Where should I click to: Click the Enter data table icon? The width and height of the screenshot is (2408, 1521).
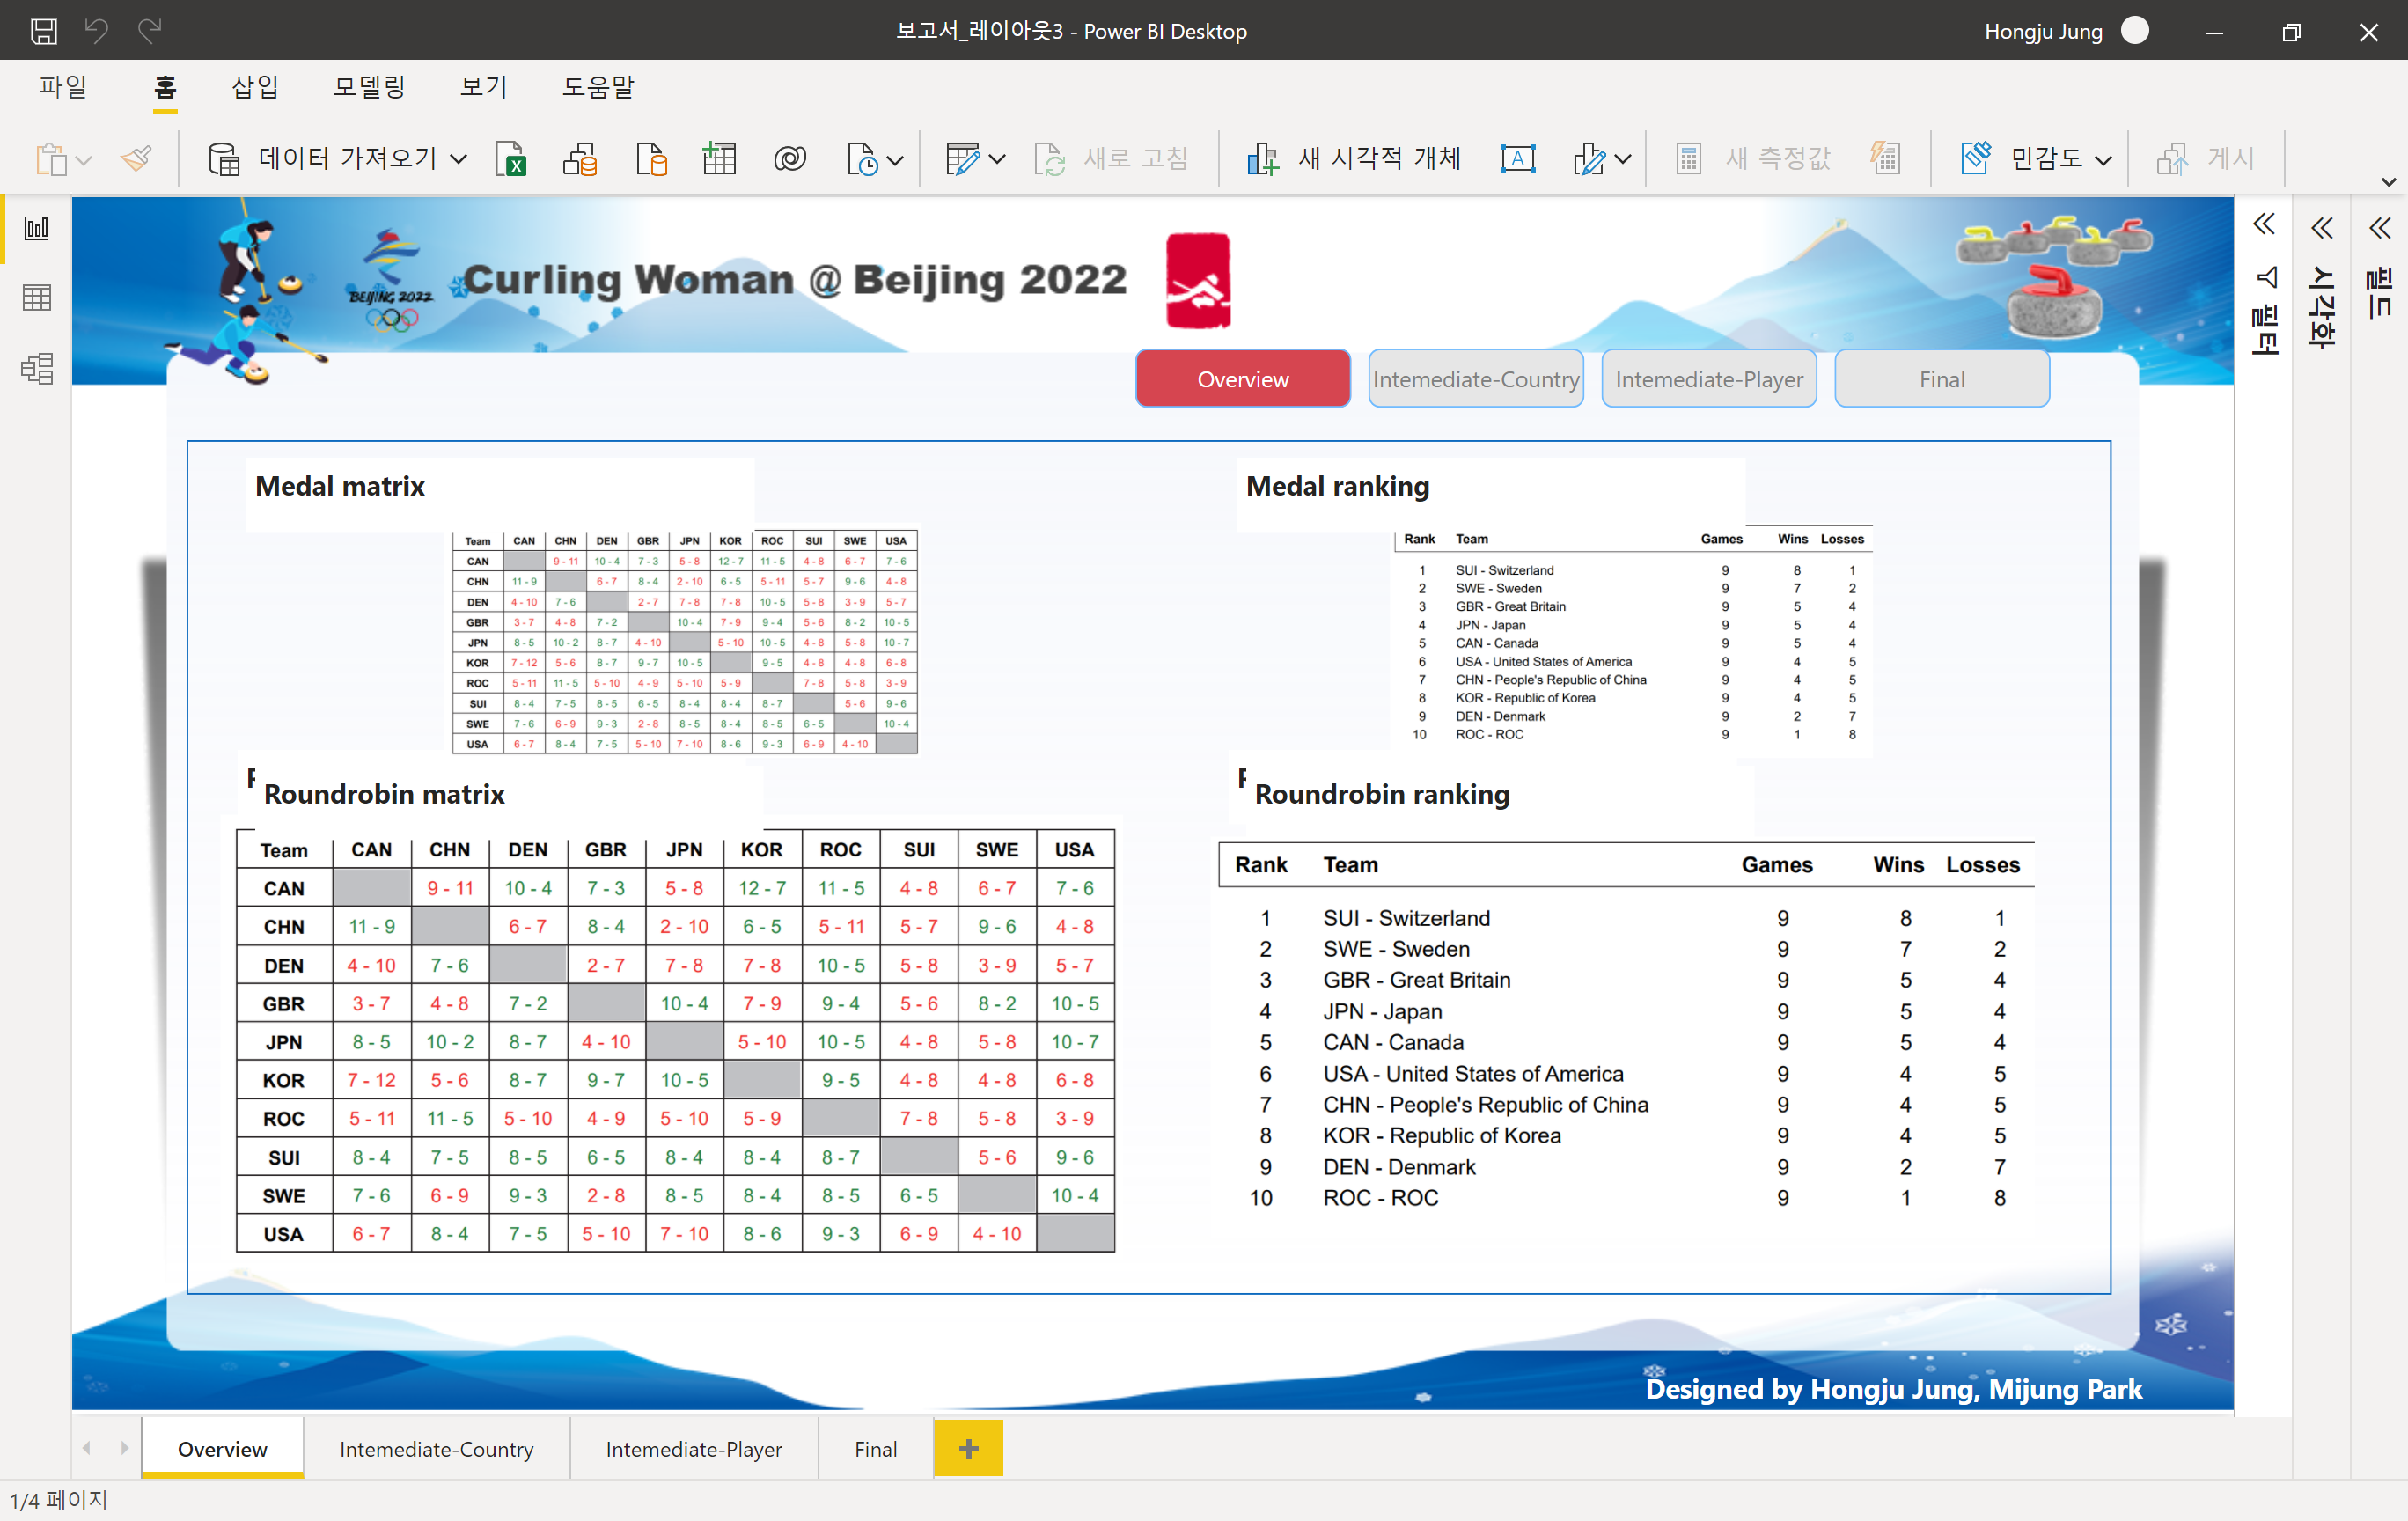click(719, 159)
